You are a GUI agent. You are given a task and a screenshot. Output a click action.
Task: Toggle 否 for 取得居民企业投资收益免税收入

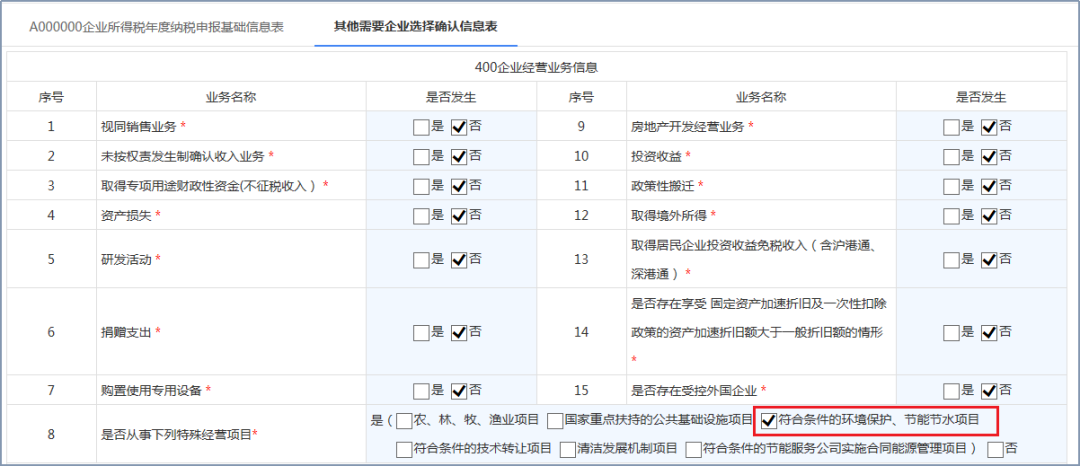(989, 260)
